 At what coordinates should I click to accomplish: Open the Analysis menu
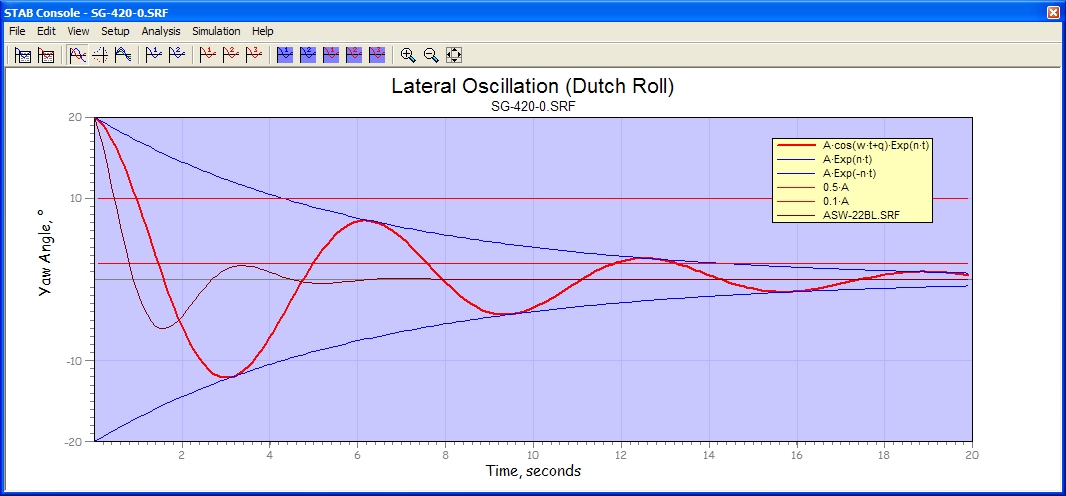click(161, 31)
